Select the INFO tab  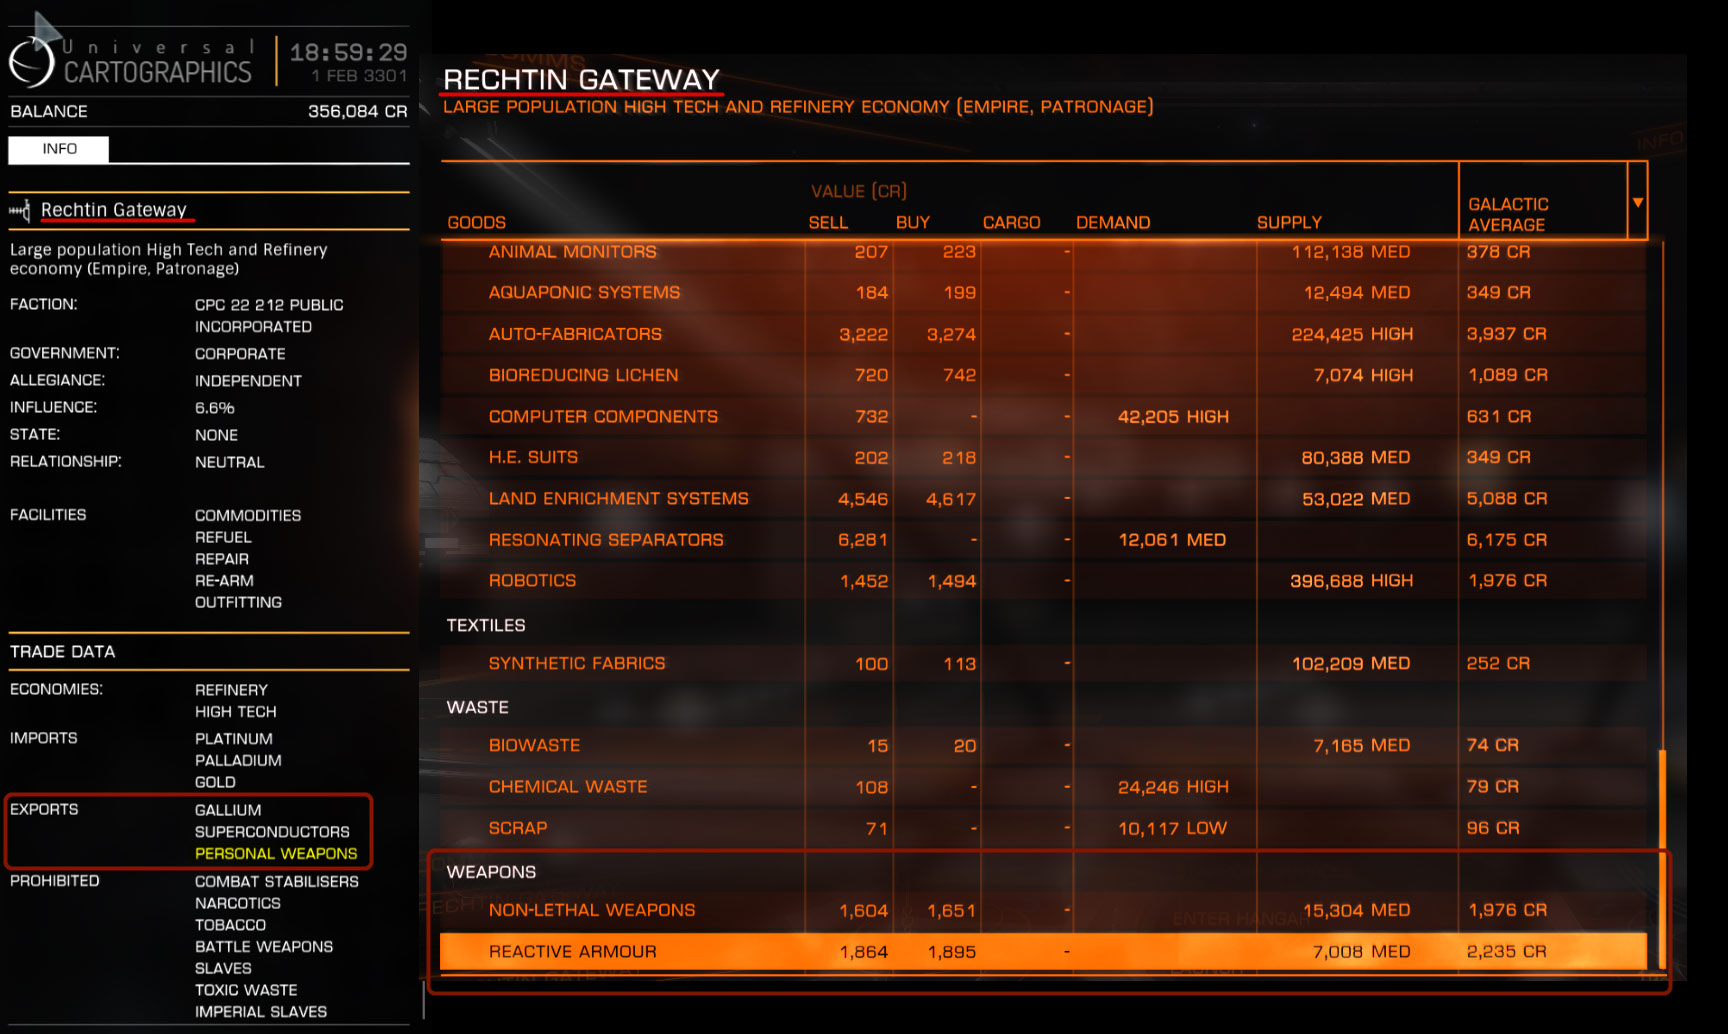[x=59, y=149]
